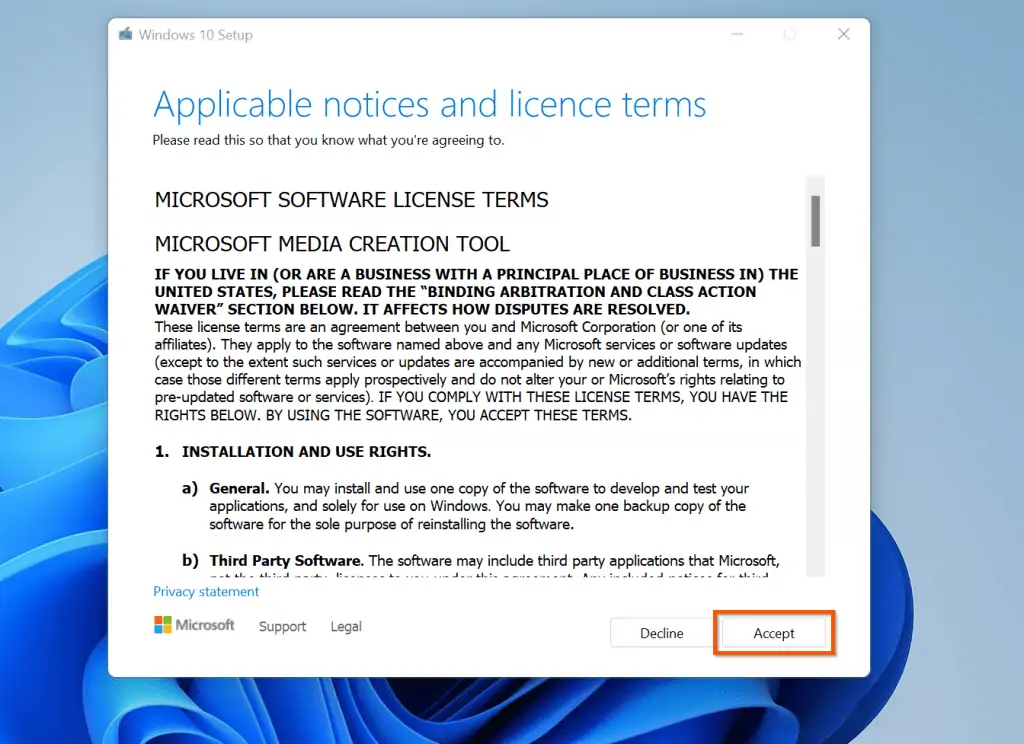Screen dimensions: 1024x744
Task: Click the greyed-out maximize button
Action: 790,35
